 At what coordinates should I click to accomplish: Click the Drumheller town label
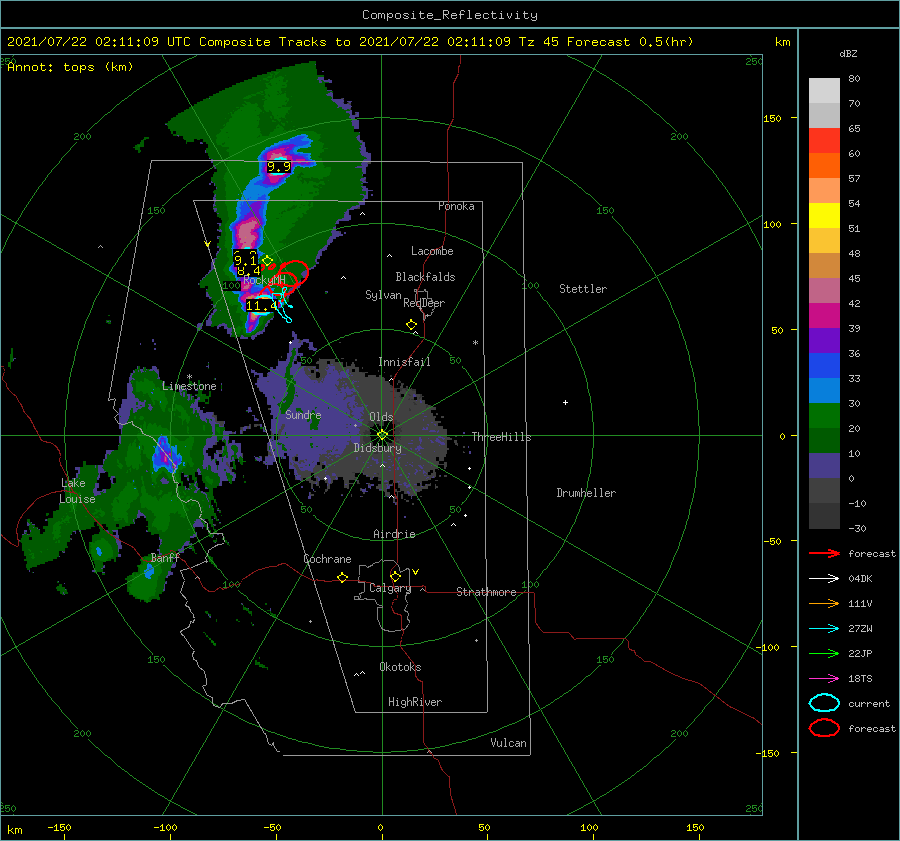pyautogui.click(x=586, y=493)
